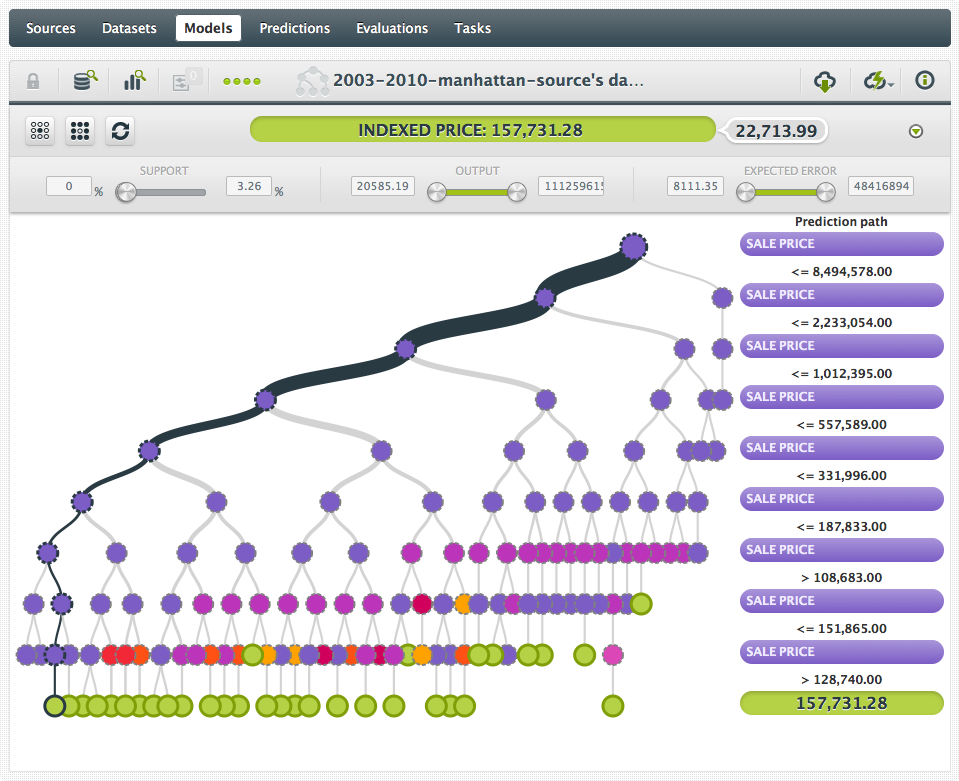
Task: Click the root node of the tree
Action: pyautogui.click(x=633, y=245)
